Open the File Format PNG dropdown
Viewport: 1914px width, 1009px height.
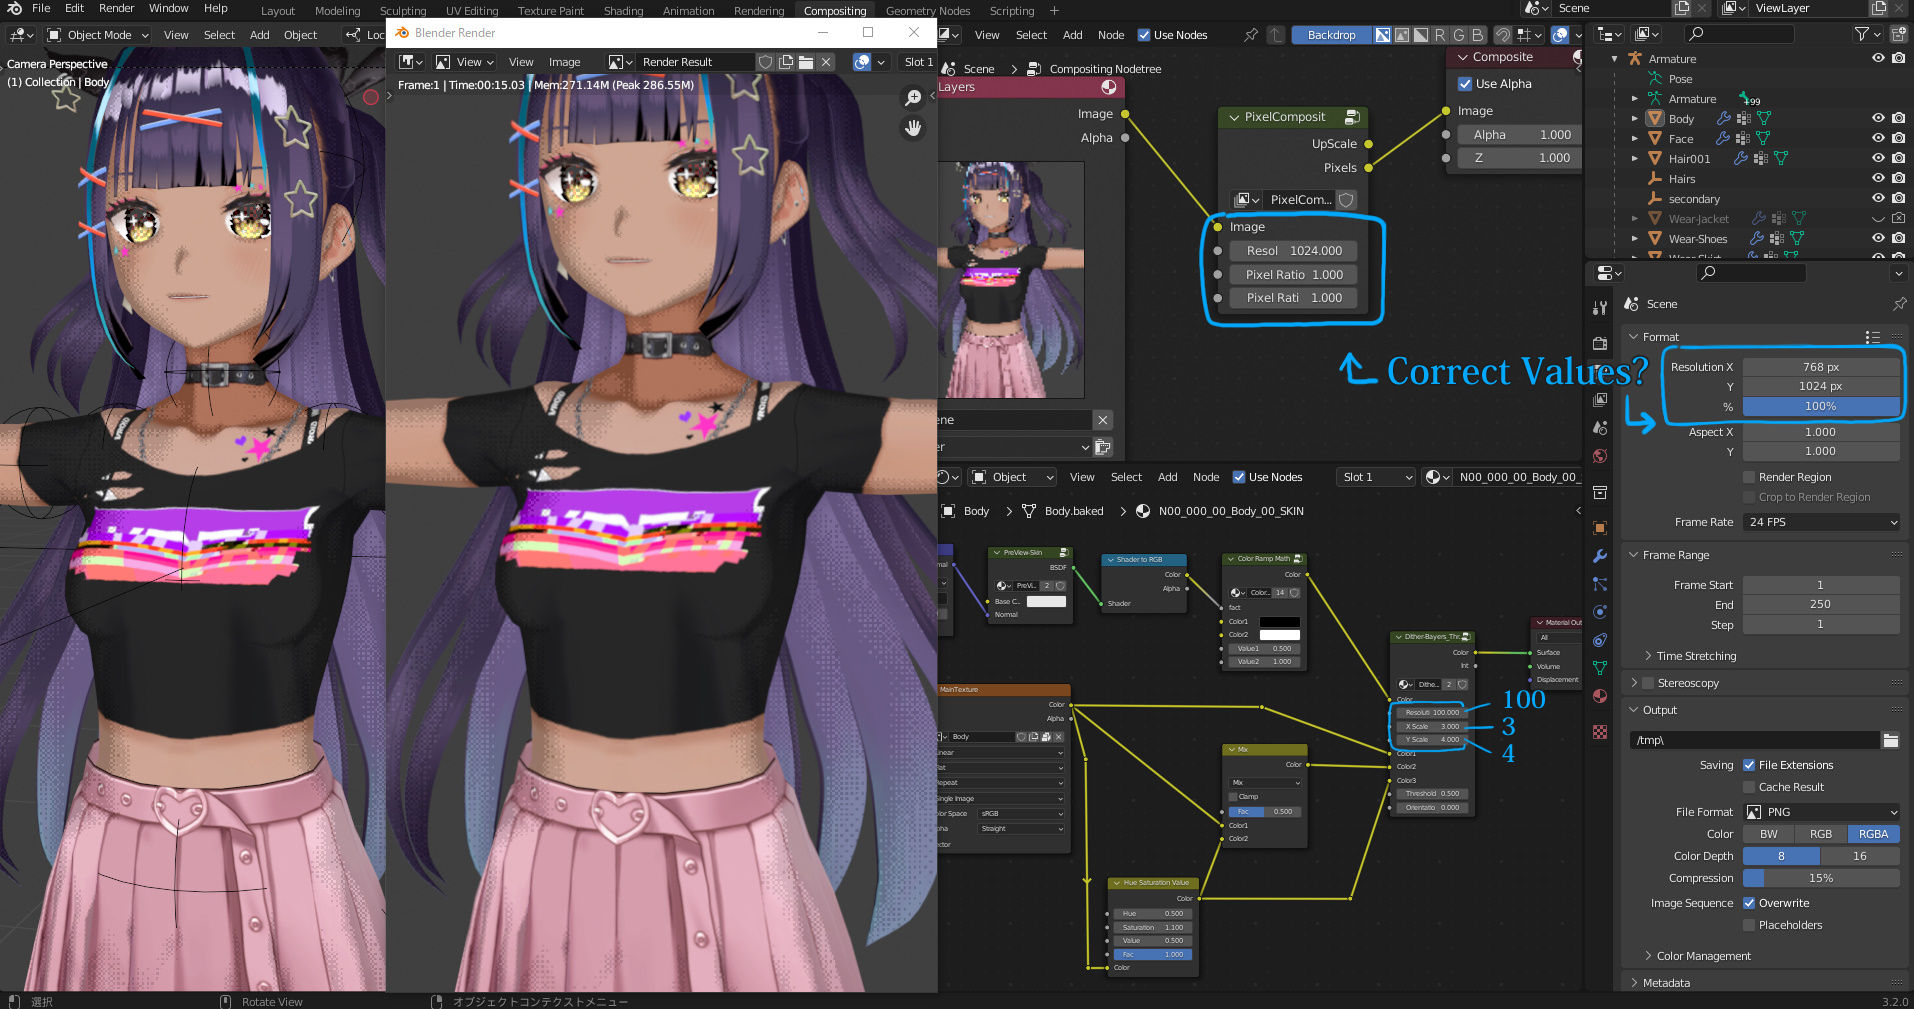[1821, 812]
